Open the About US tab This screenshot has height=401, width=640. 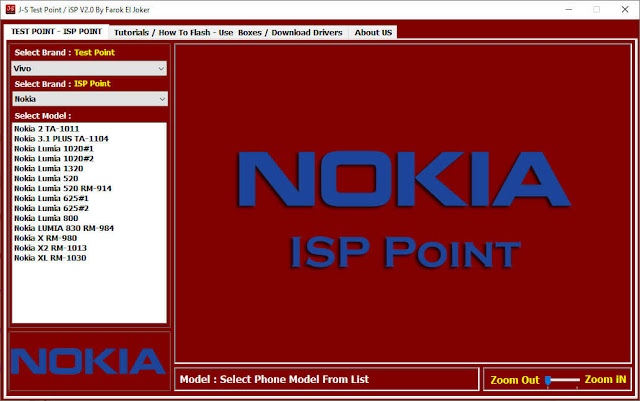click(x=373, y=33)
